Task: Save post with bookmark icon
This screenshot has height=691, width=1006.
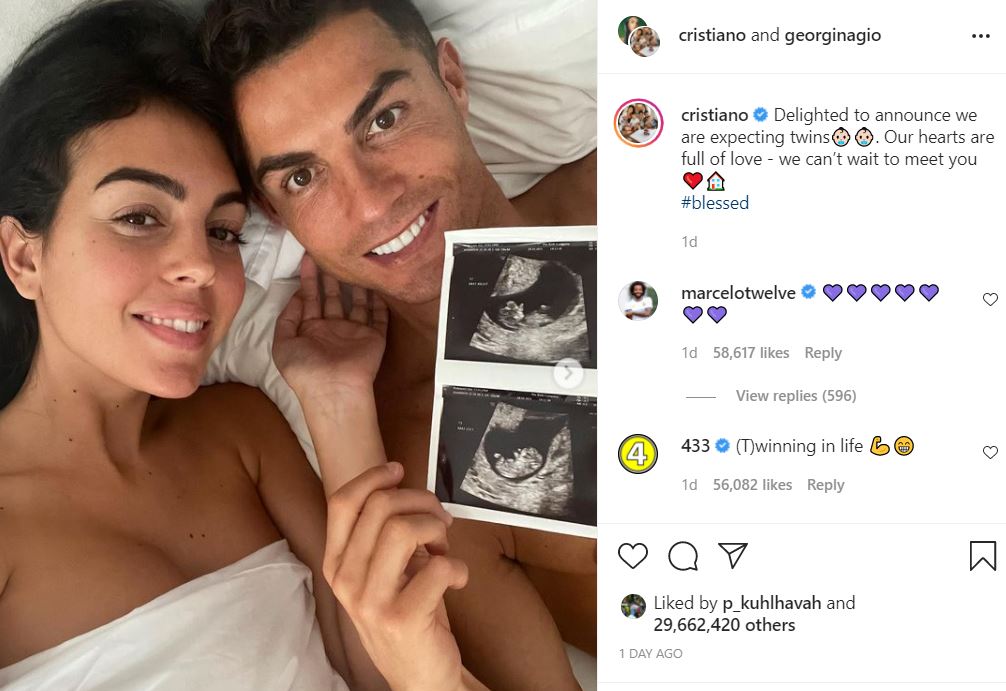Action: coord(982,556)
